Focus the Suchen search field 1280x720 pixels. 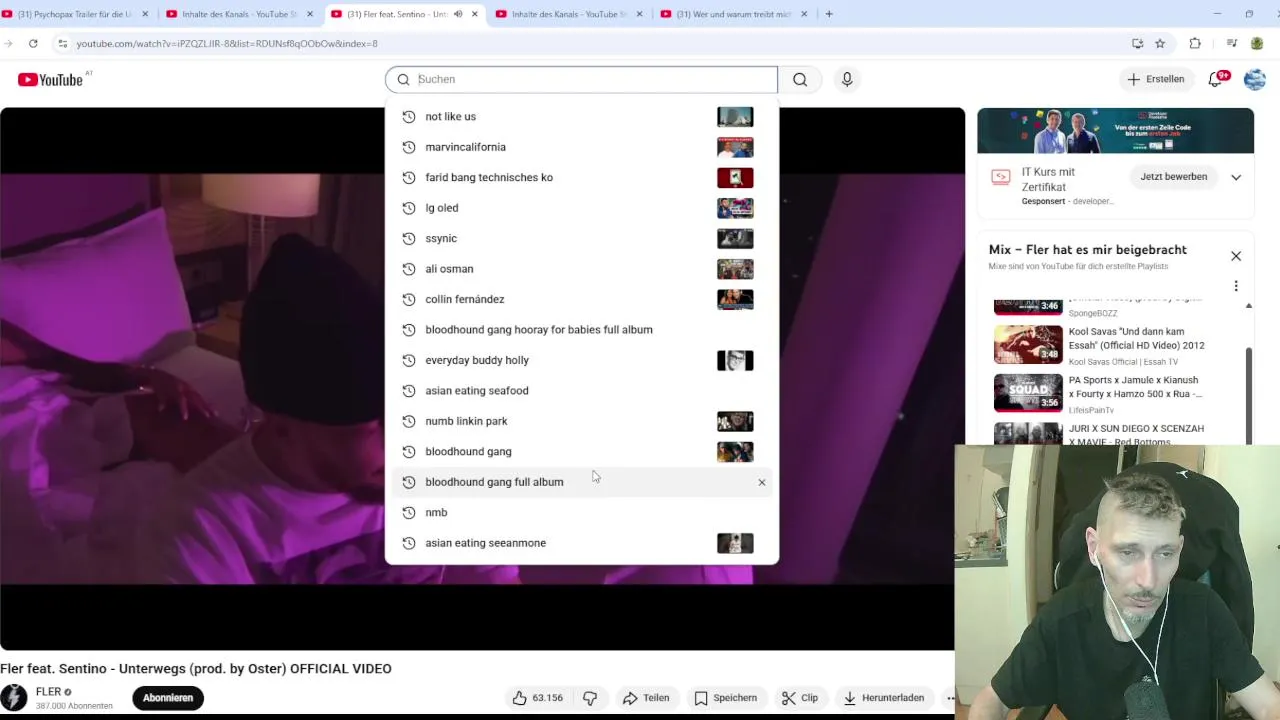(581, 79)
